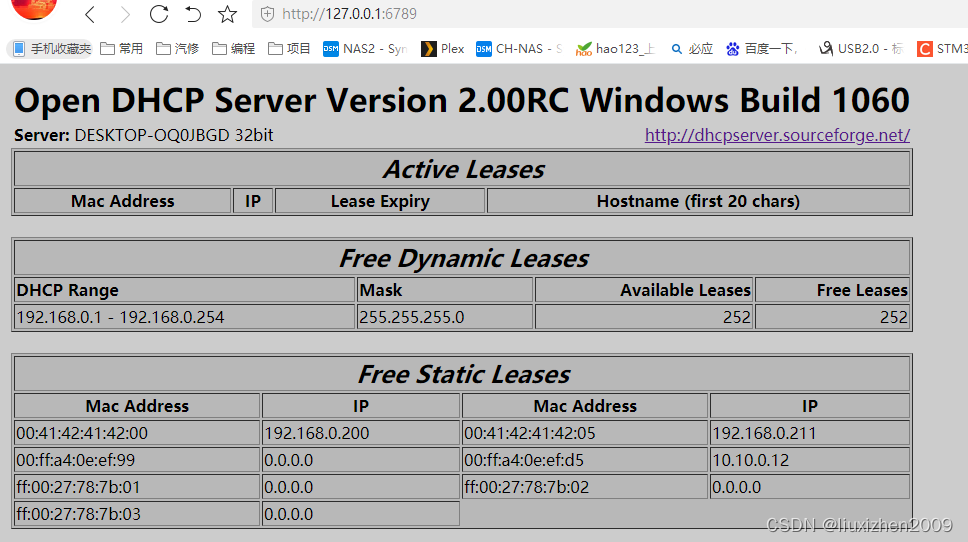Click the 252 value under Available Leases
This screenshot has height=542, width=968.
tap(644, 317)
